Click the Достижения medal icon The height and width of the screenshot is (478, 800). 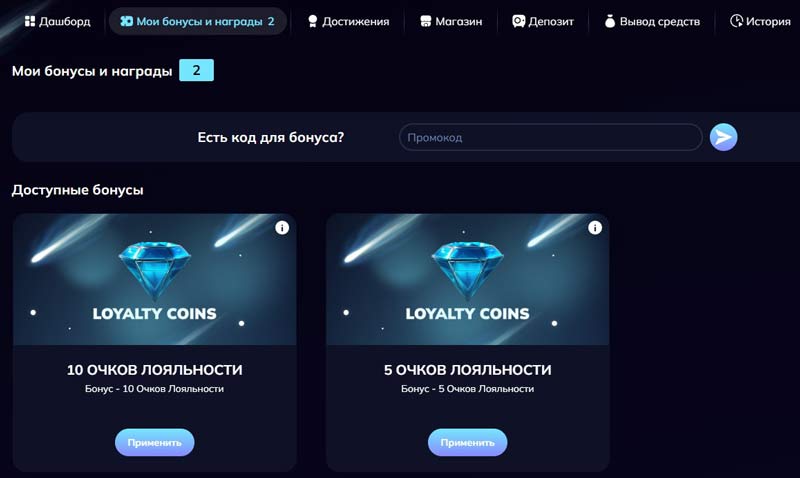pyautogui.click(x=313, y=21)
